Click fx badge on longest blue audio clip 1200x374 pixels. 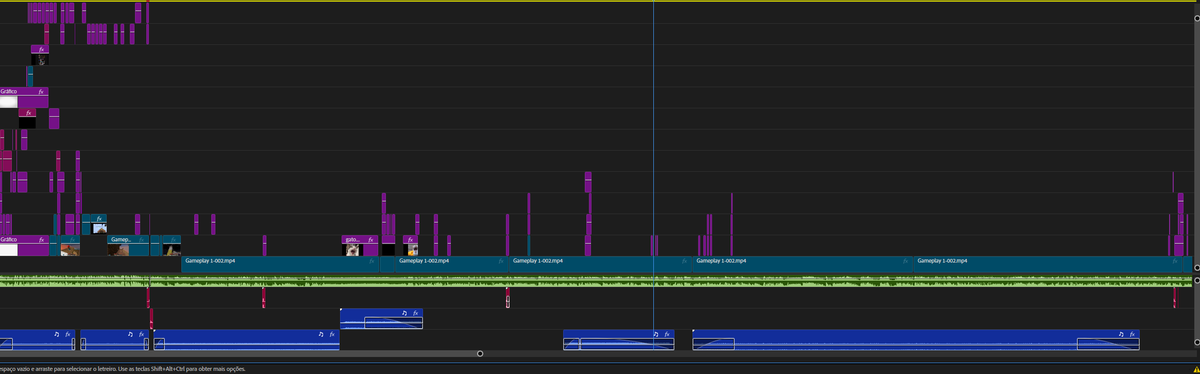1132,334
